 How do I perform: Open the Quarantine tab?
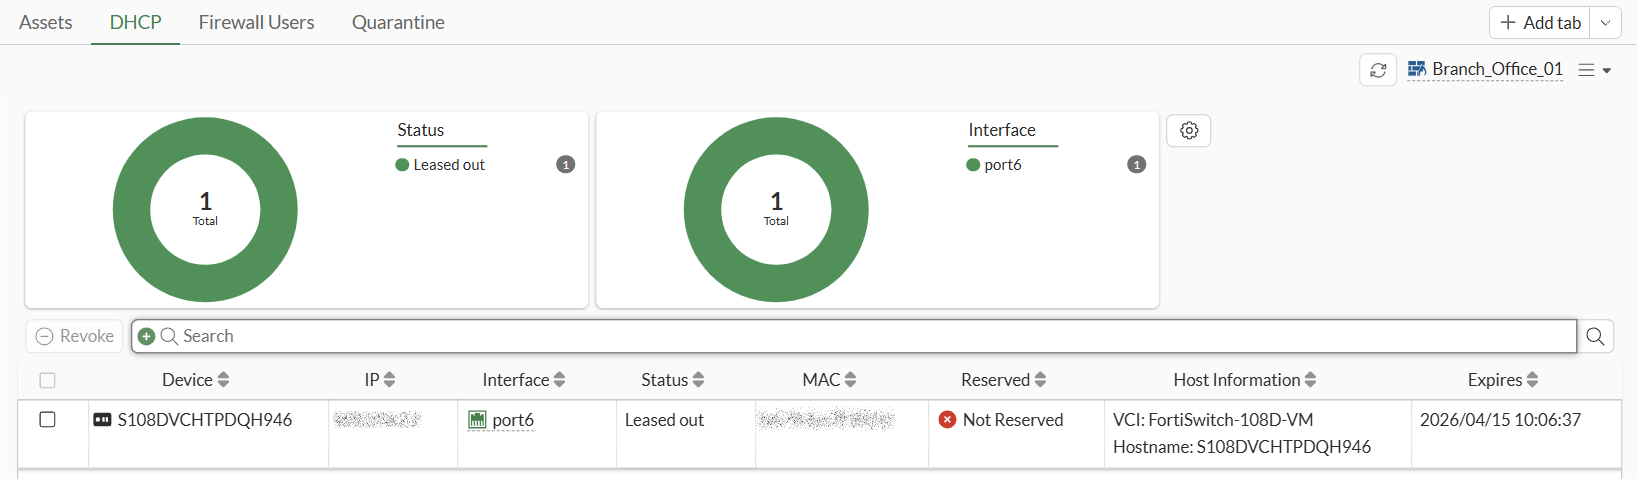tap(398, 22)
